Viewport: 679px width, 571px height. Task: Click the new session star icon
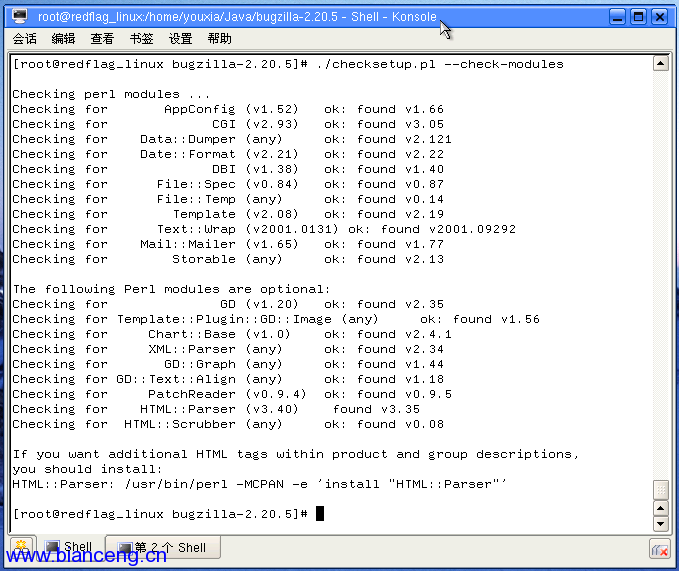(22, 547)
